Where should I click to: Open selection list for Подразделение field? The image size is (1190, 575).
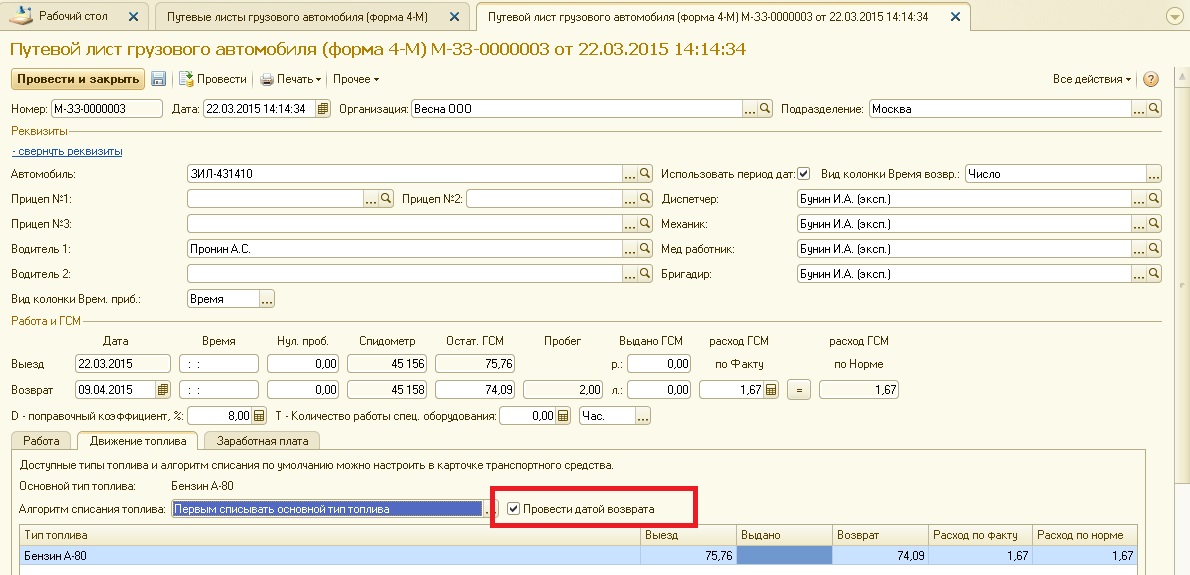(x=1139, y=108)
